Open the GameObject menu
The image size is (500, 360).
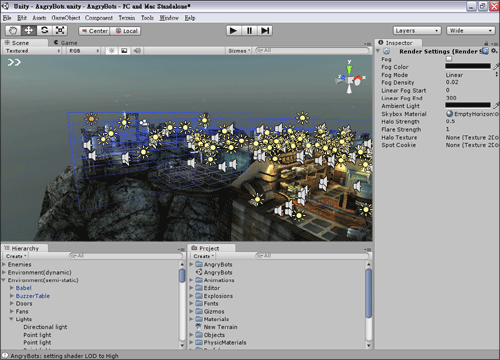pos(66,18)
